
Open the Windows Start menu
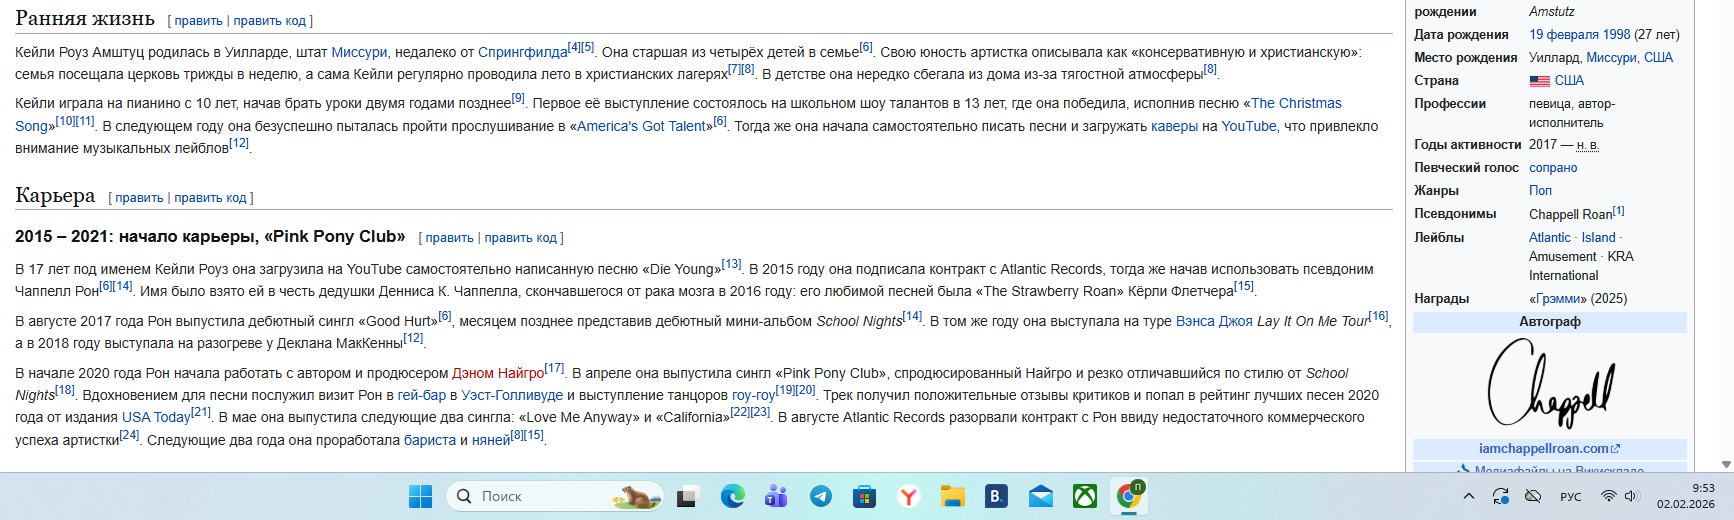click(x=421, y=496)
